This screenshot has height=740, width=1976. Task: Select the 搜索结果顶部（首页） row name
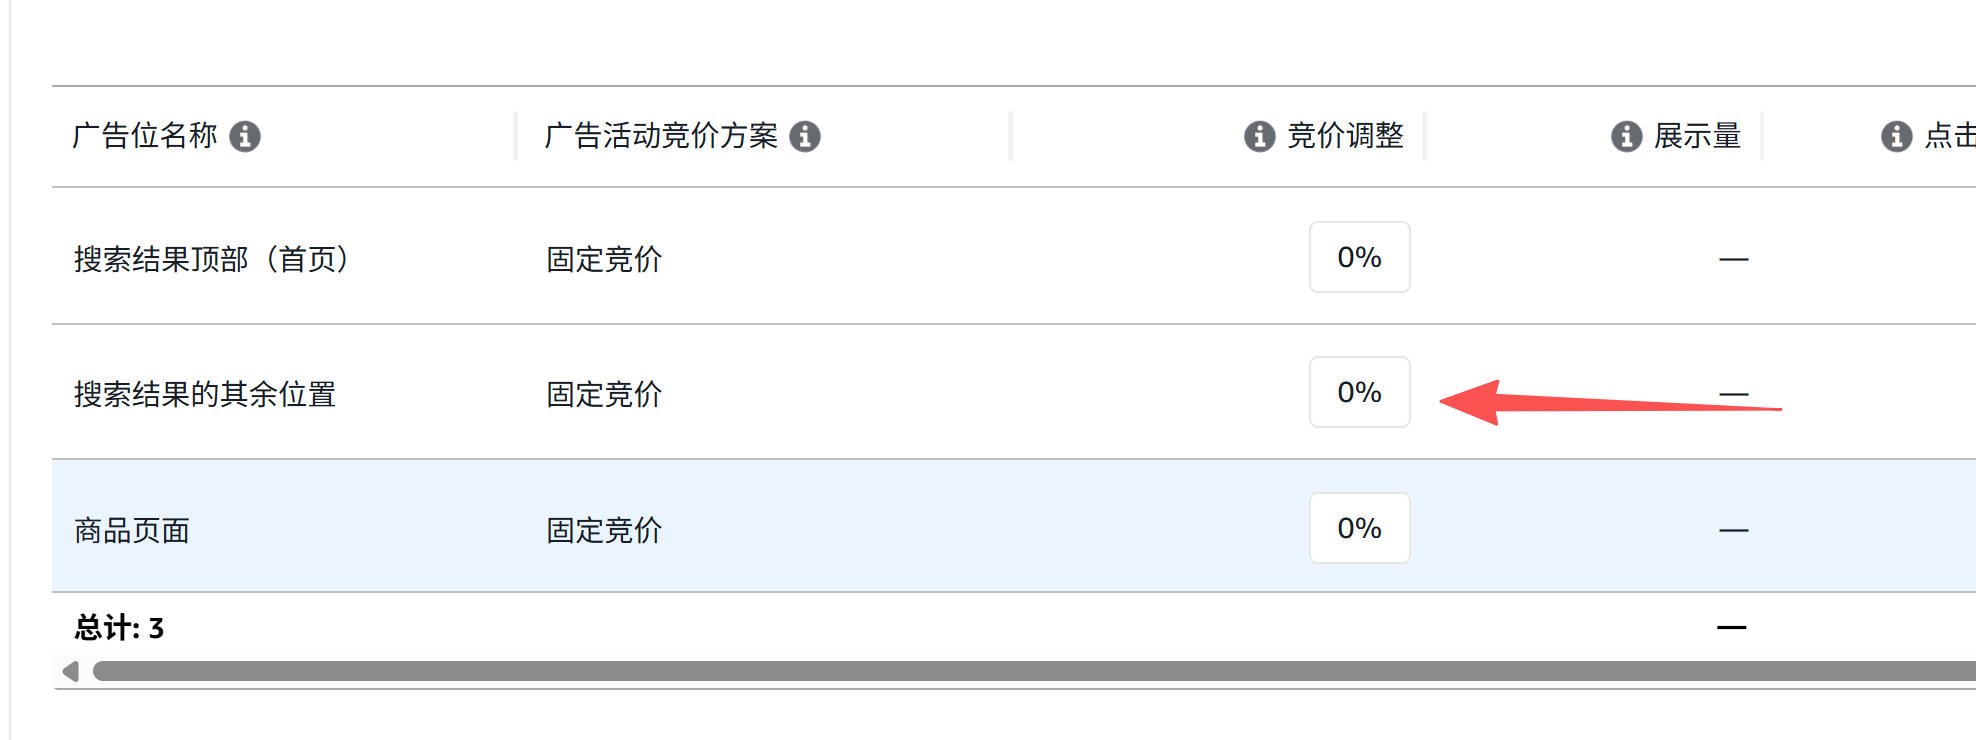tap(212, 259)
